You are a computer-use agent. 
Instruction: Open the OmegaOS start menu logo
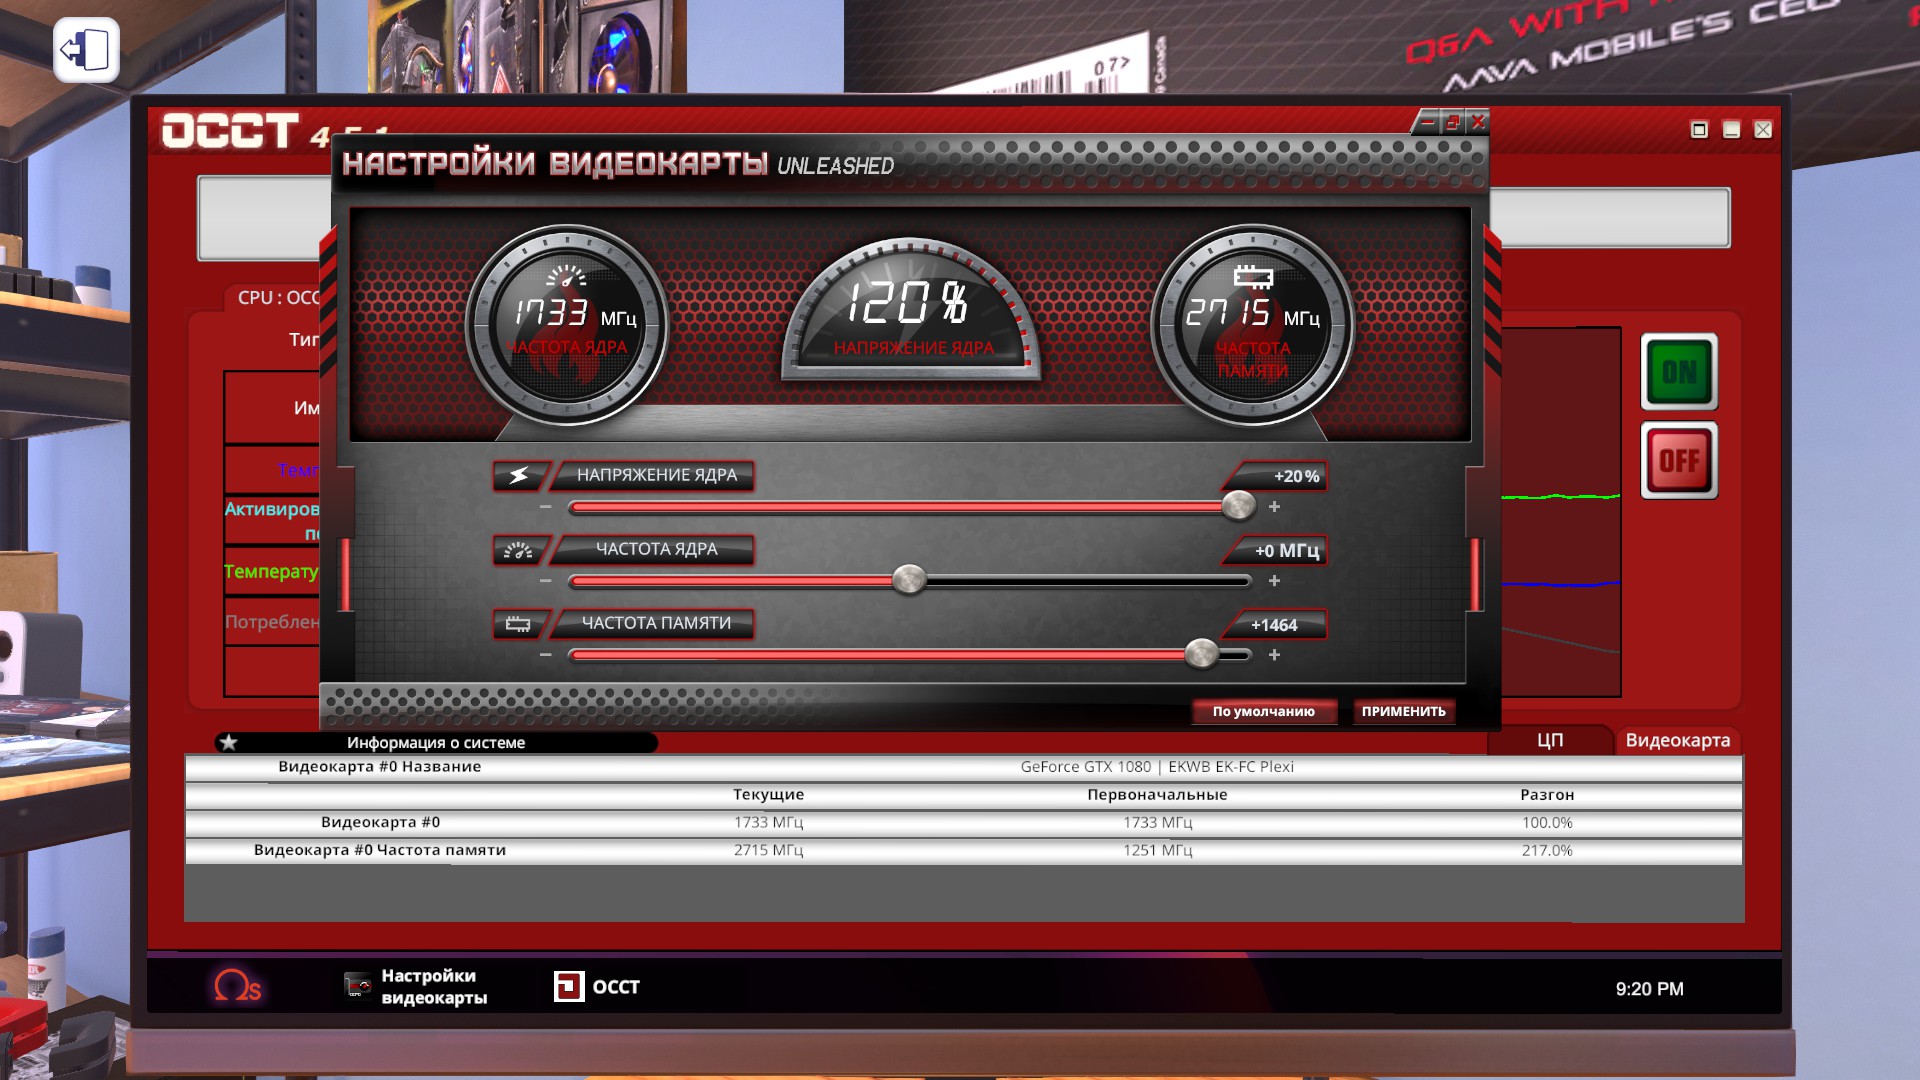point(237,987)
